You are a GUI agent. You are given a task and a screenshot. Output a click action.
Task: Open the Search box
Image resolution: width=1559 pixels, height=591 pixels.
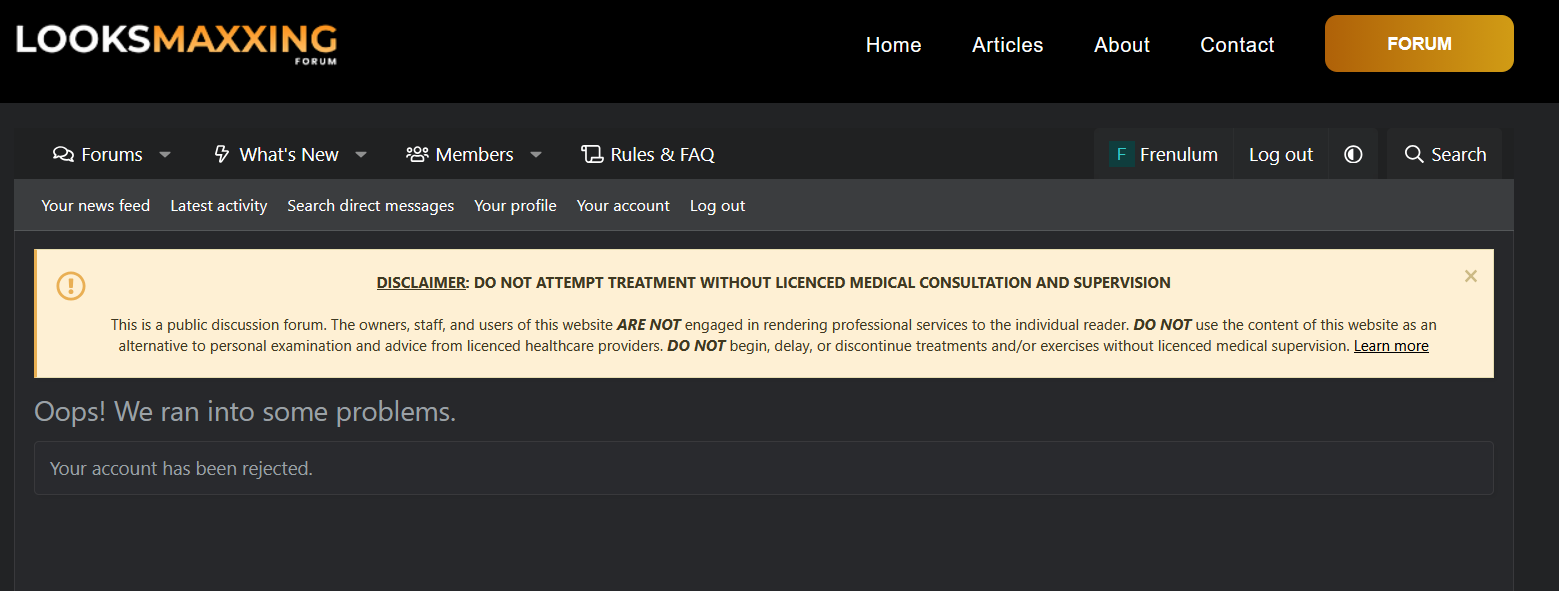[1445, 154]
